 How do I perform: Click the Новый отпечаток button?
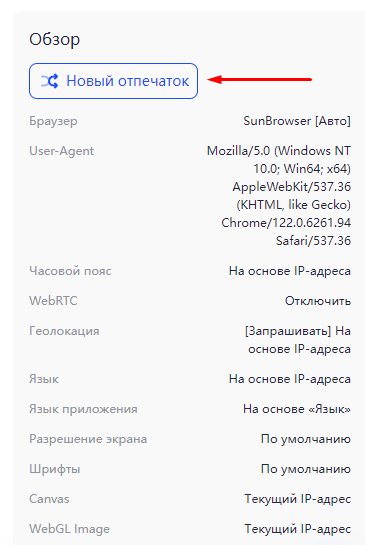click(x=113, y=81)
